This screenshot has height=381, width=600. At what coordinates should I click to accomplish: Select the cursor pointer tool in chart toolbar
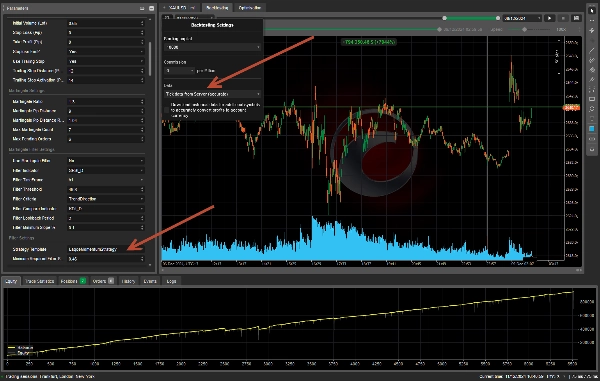pyautogui.click(x=592, y=11)
